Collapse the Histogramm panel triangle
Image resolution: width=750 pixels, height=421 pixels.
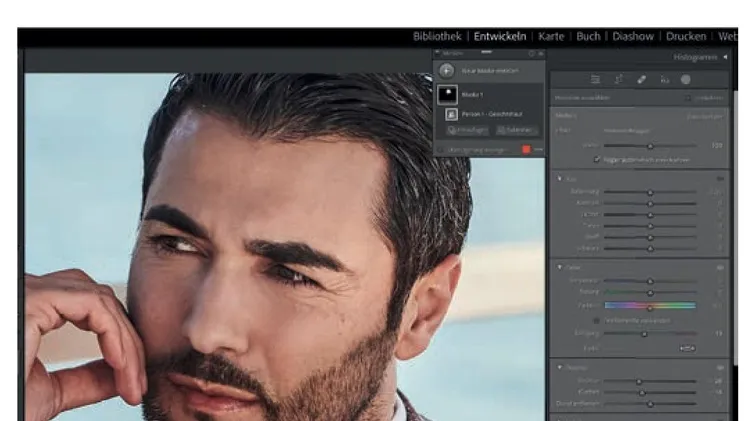(x=725, y=59)
